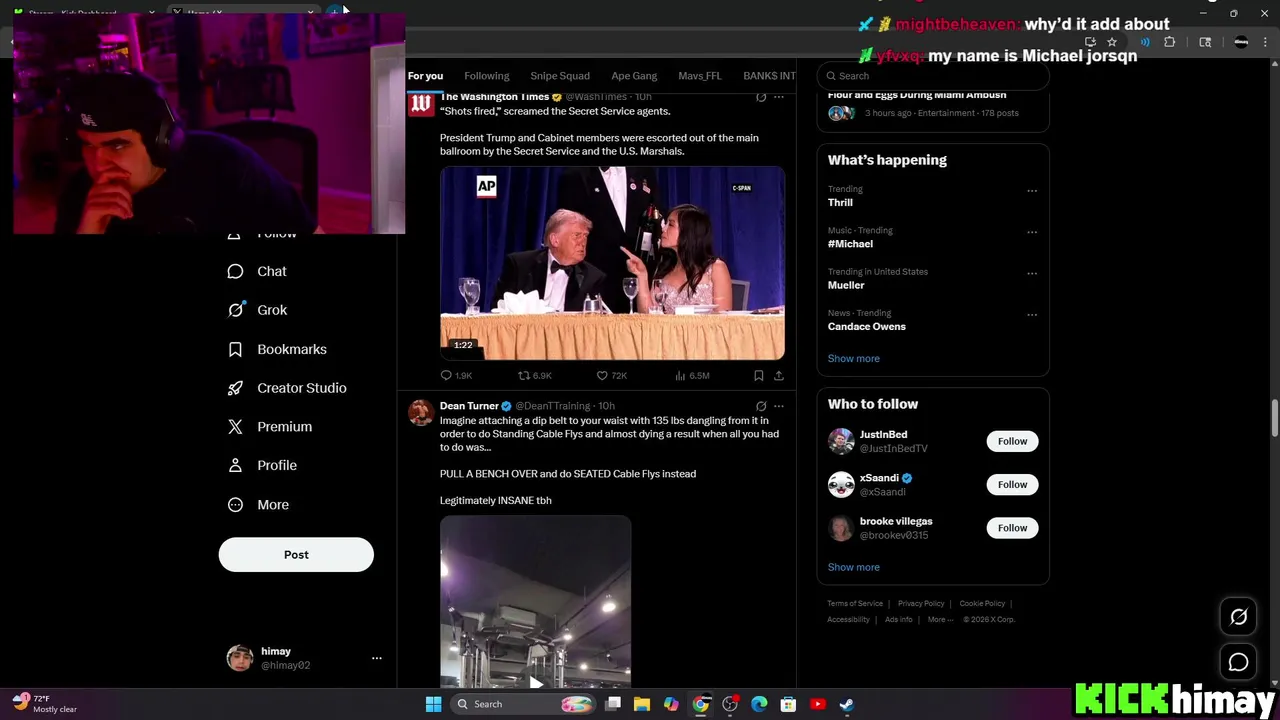
Task: Open the More sidebar menu
Action: click(x=258, y=505)
